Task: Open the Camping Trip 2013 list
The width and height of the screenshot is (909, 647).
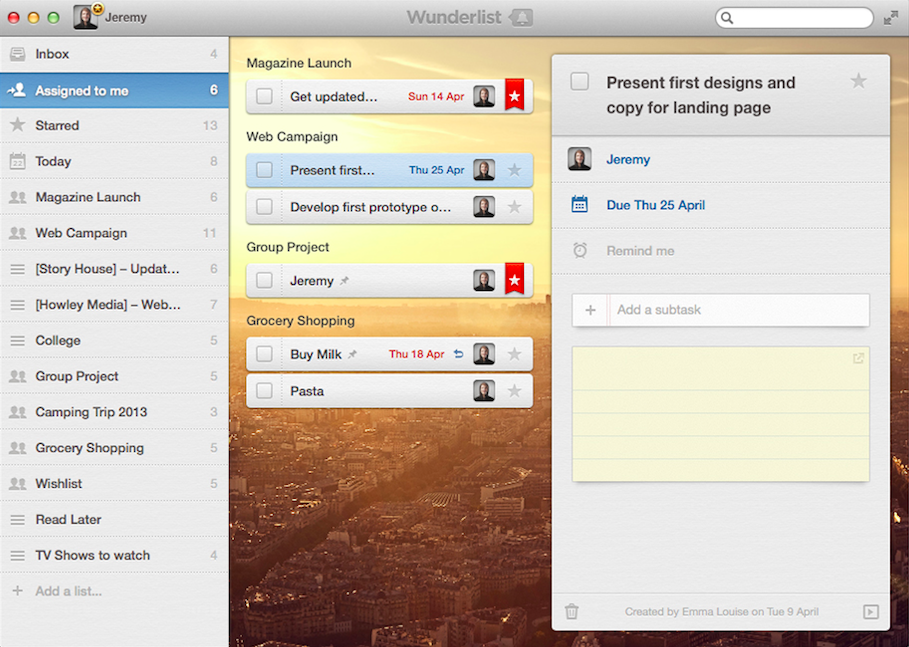Action: pos(114,412)
